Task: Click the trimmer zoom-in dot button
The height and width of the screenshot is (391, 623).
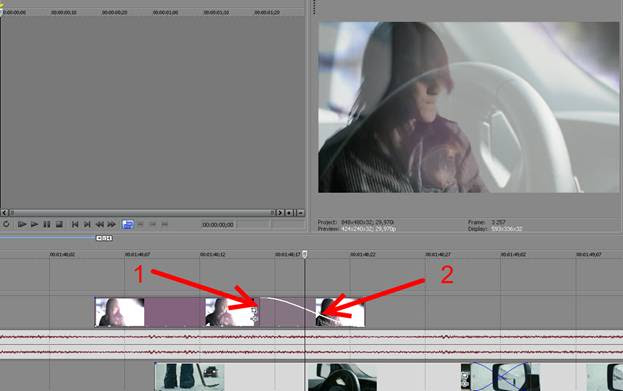Action: (x=290, y=213)
